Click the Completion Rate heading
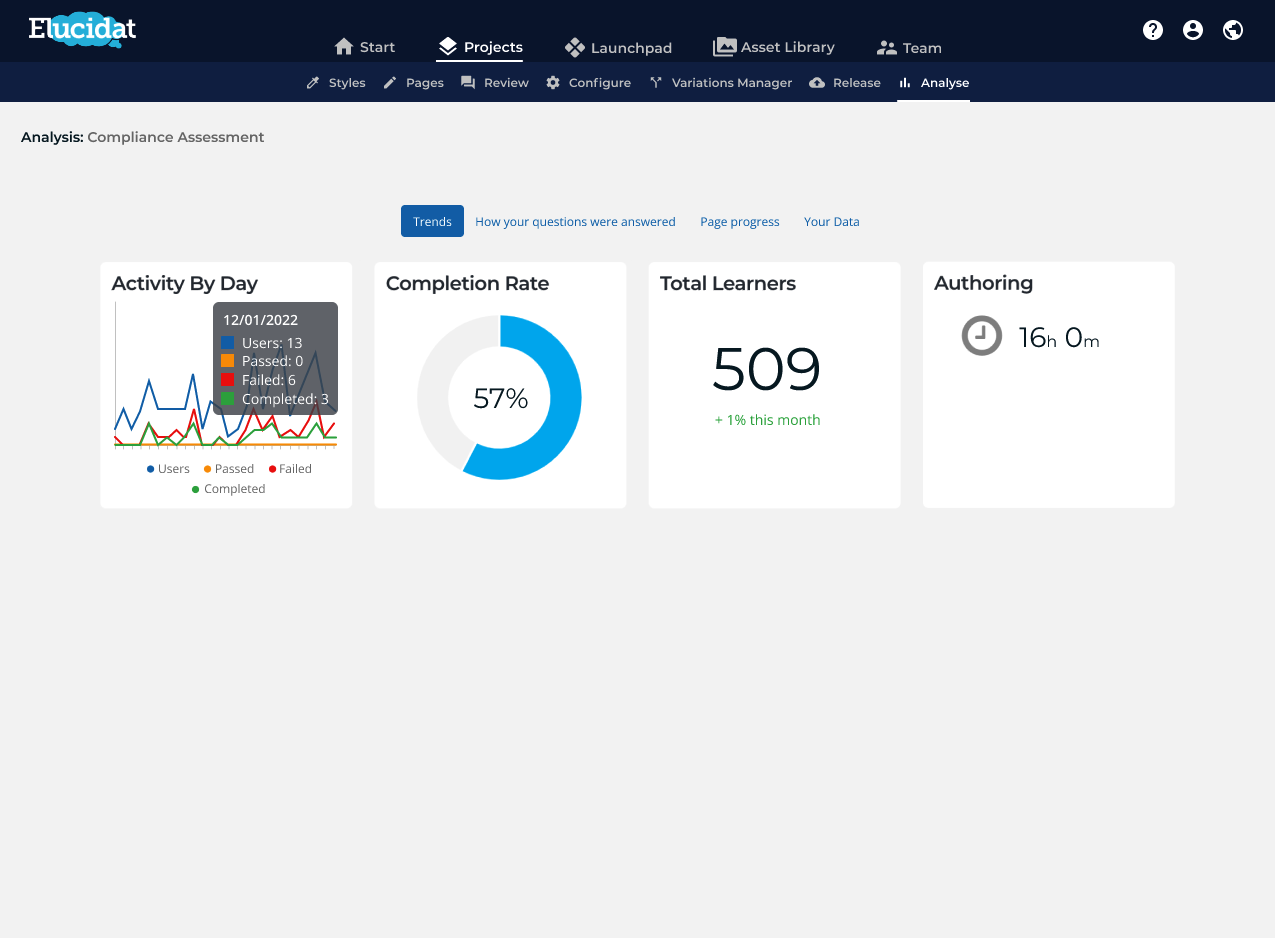 pyautogui.click(x=467, y=283)
